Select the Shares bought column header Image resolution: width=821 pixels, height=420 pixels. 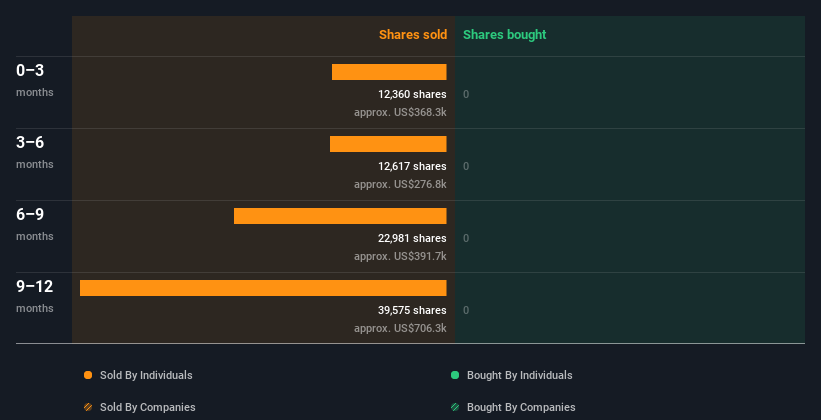pyautogui.click(x=505, y=35)
